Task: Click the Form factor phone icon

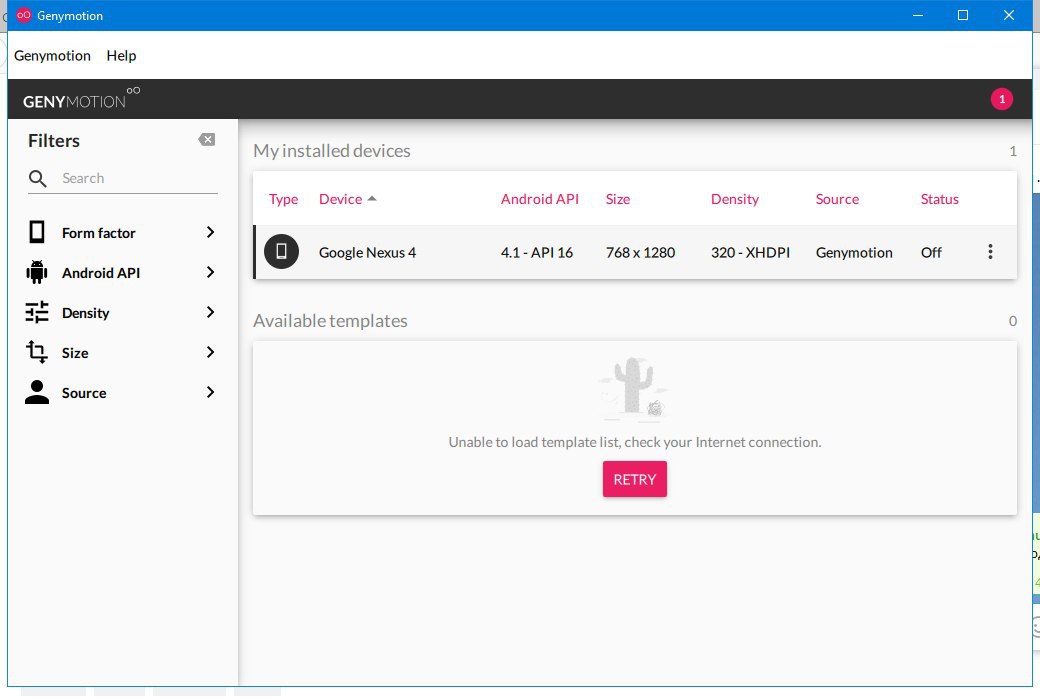Action: 37,232
